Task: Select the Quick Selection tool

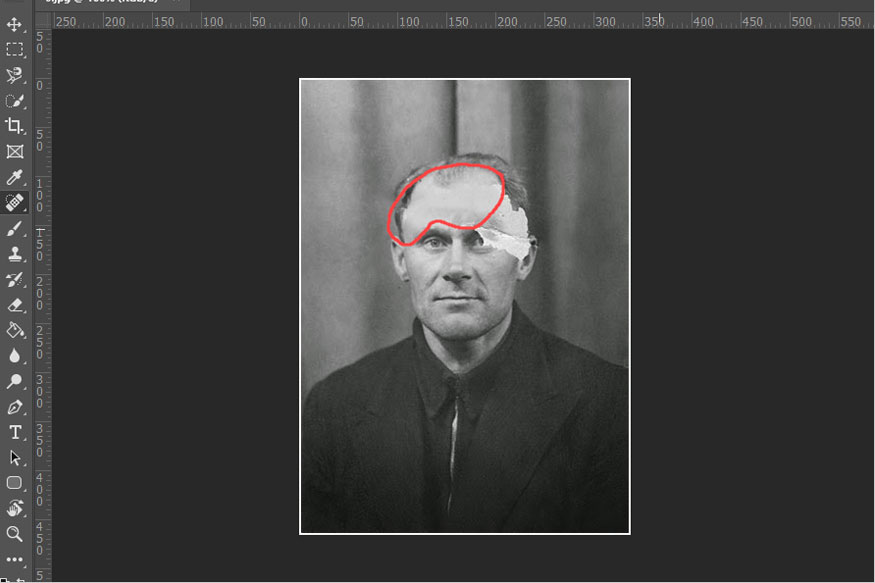Action: pos(15,100)
